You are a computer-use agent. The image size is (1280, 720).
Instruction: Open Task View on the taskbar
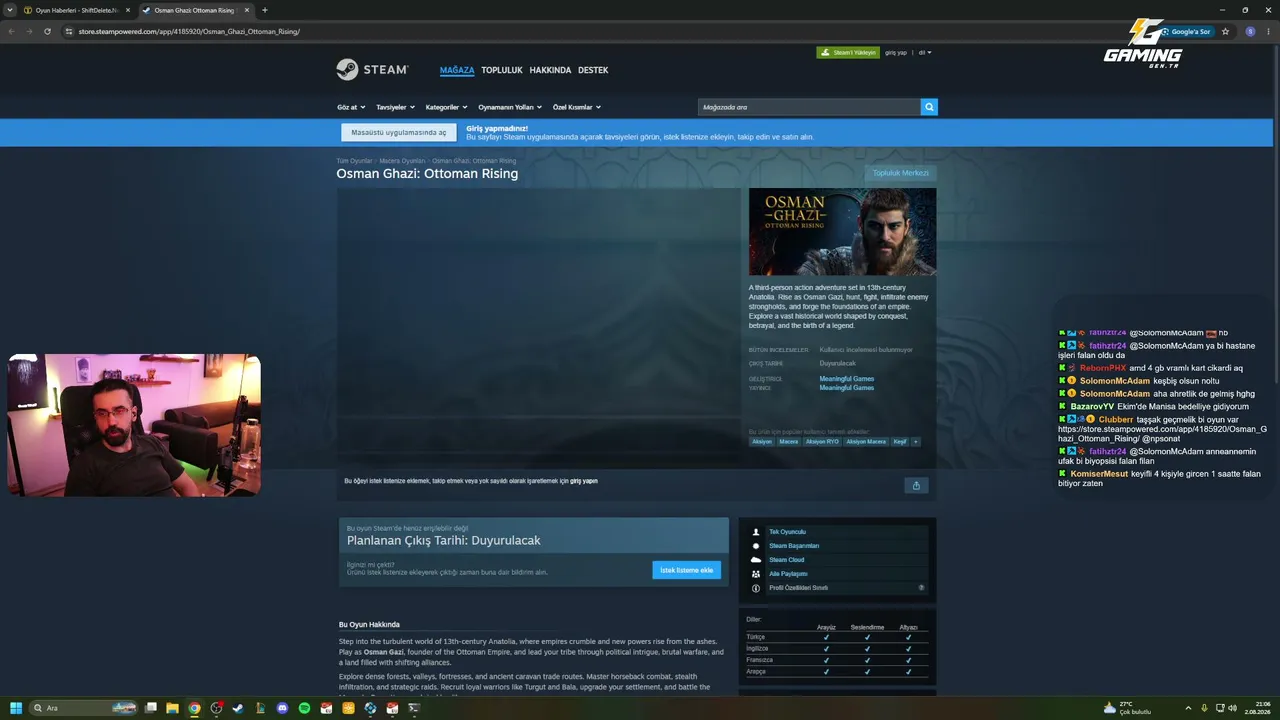pos(150,708)
